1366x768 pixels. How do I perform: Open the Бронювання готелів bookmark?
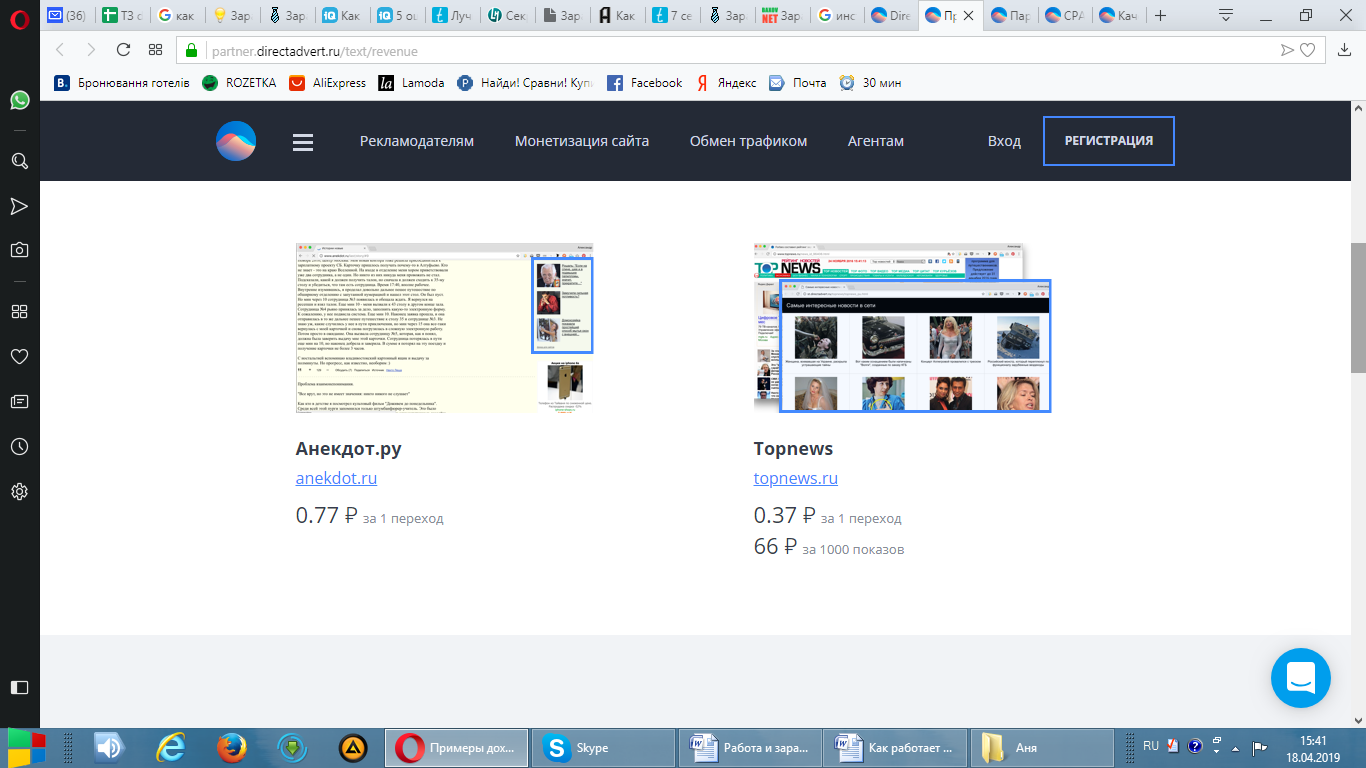click(122, 83)
